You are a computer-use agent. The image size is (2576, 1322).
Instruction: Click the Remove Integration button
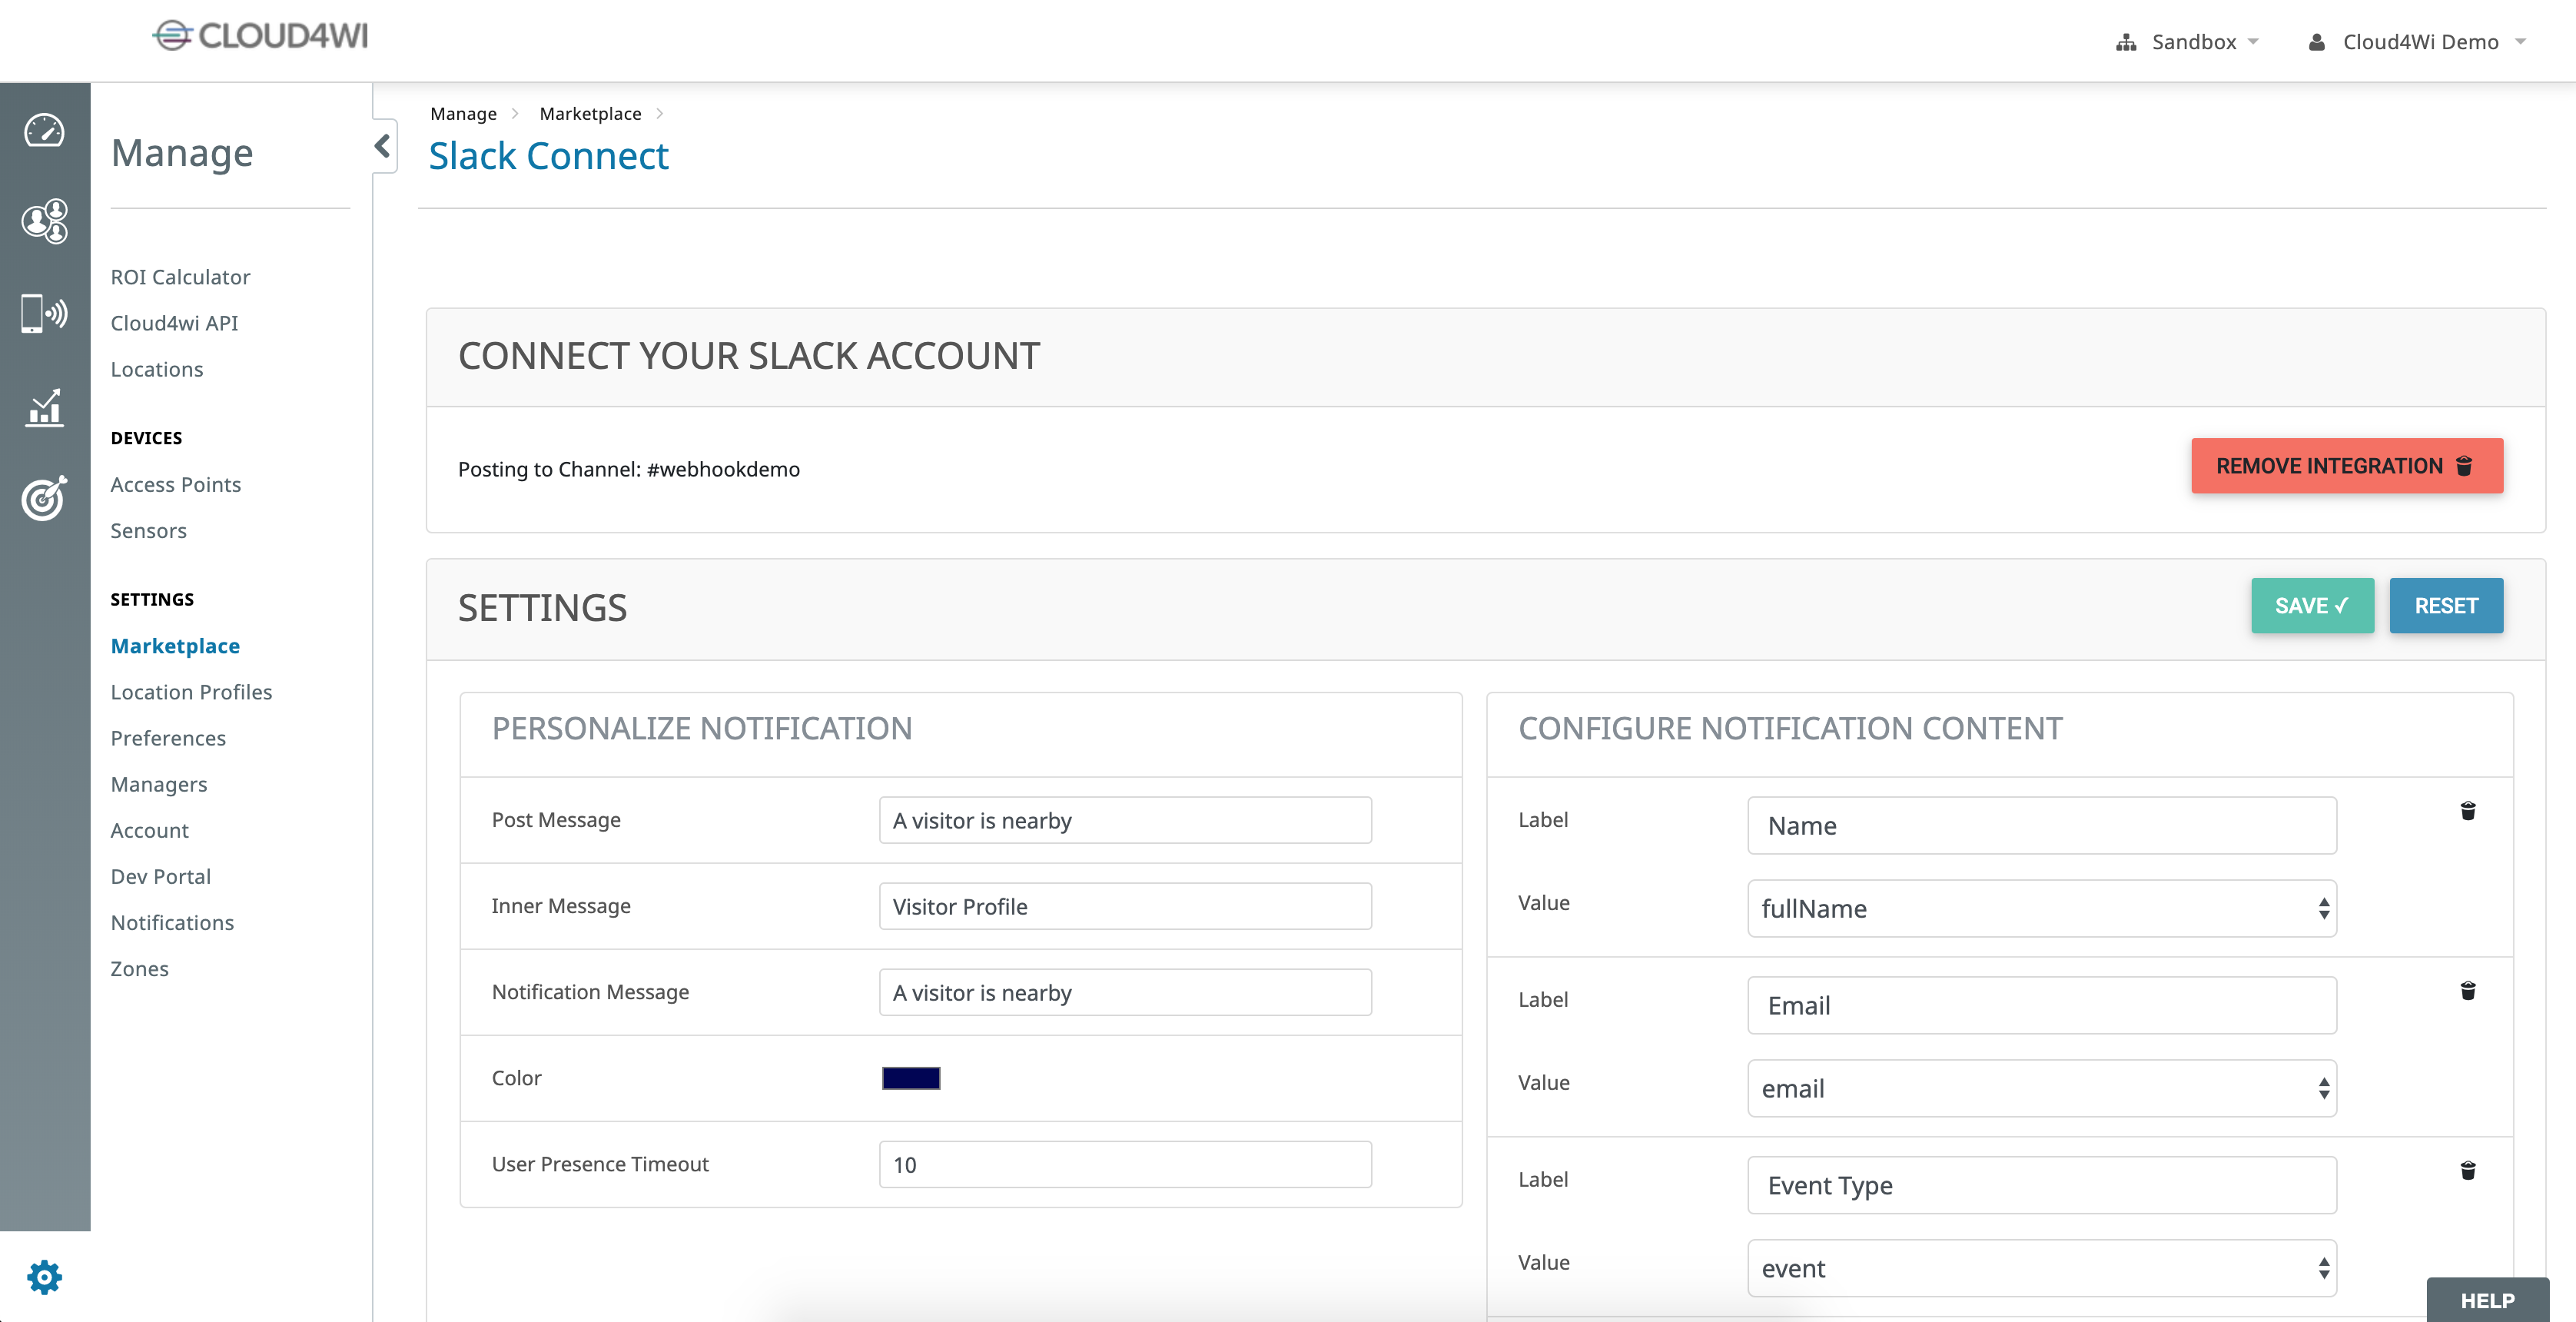tap(2347, 466)
